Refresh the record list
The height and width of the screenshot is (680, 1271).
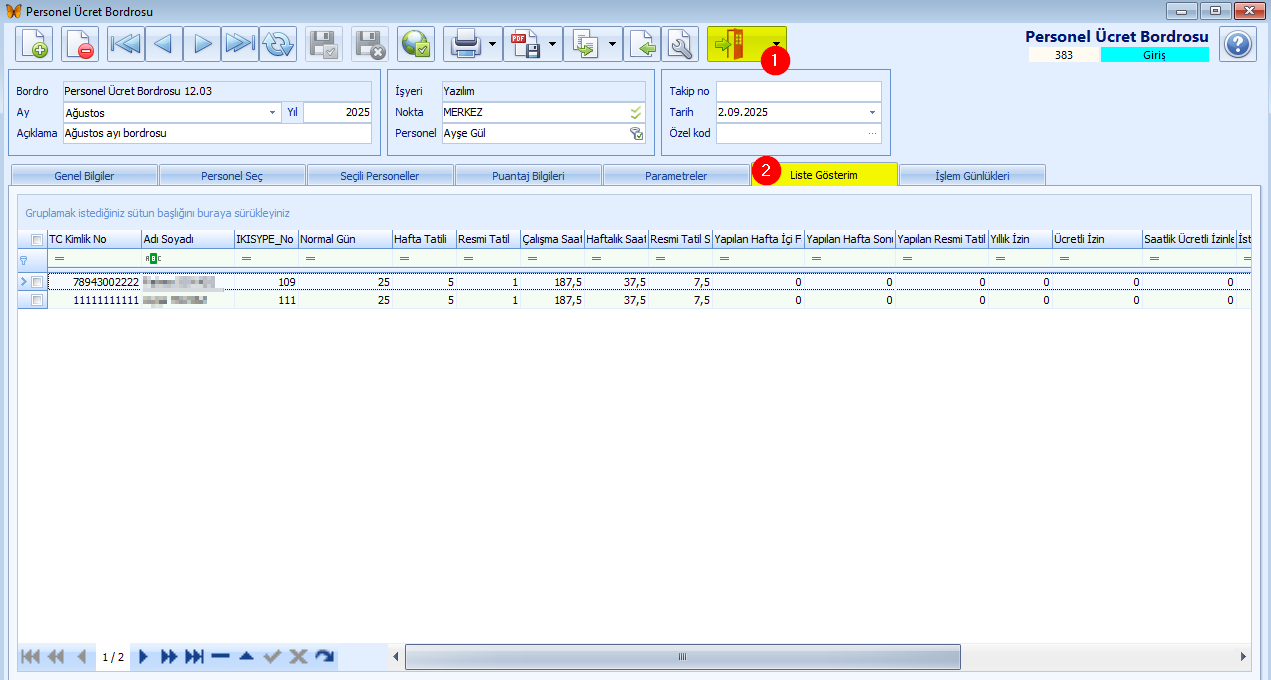click(277, 44)
